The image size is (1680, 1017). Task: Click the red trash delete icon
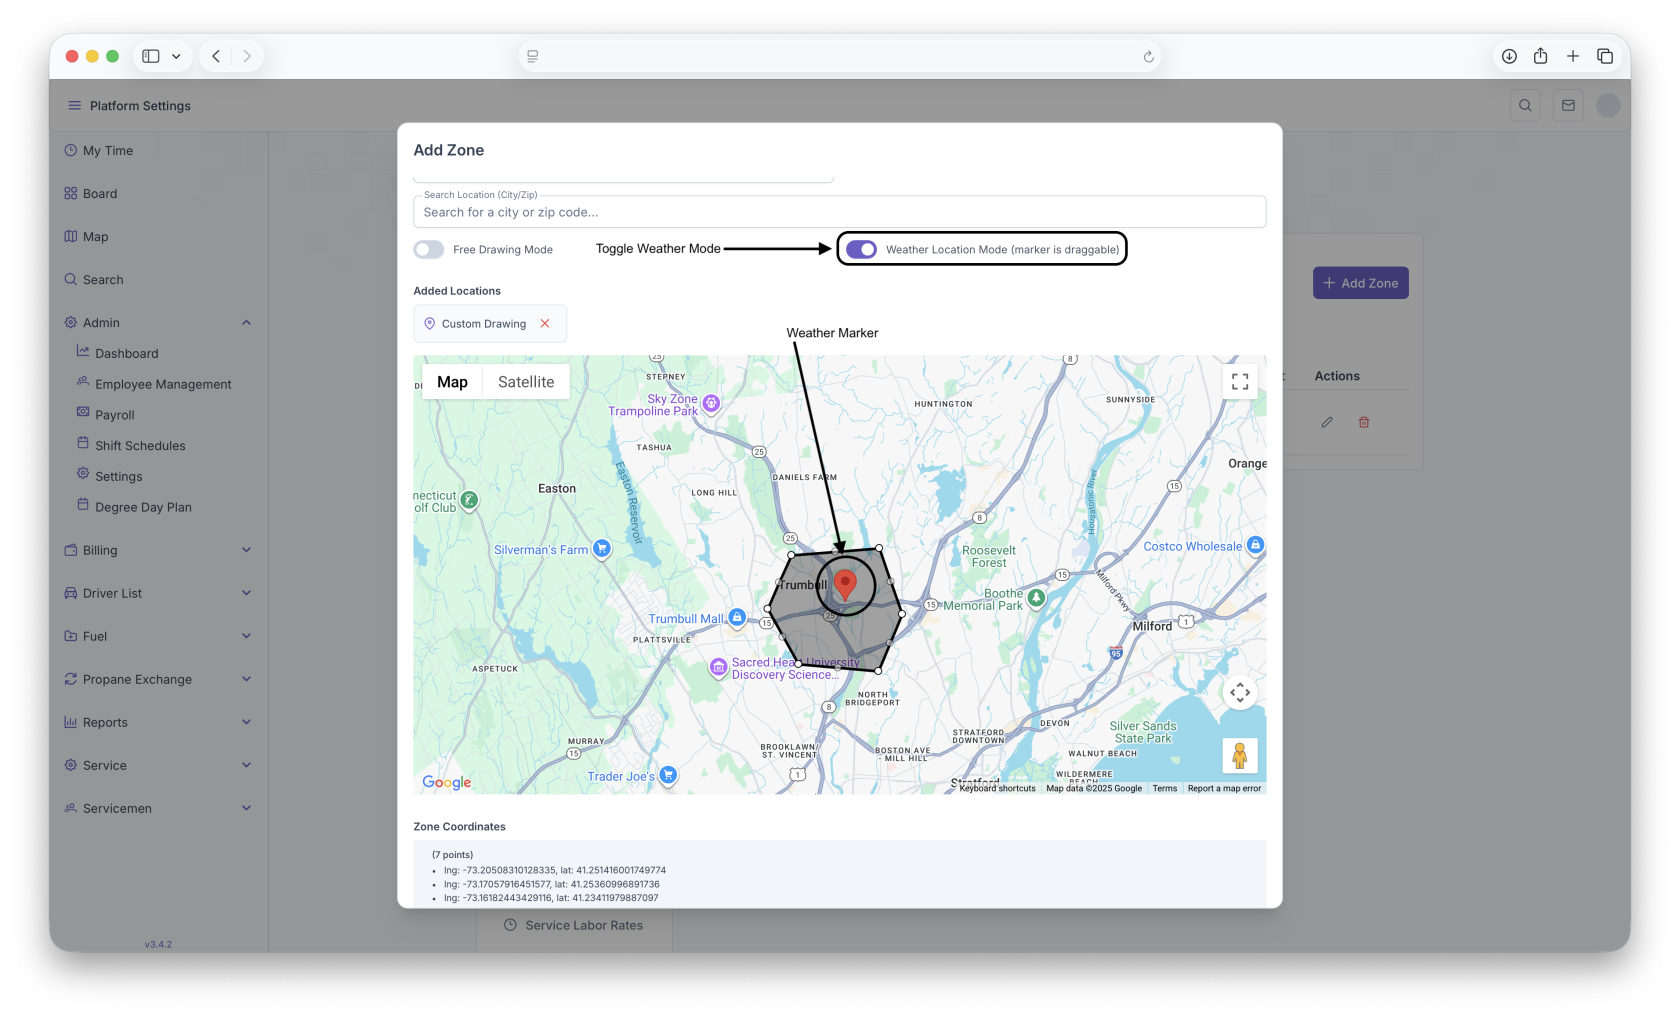1363,422
